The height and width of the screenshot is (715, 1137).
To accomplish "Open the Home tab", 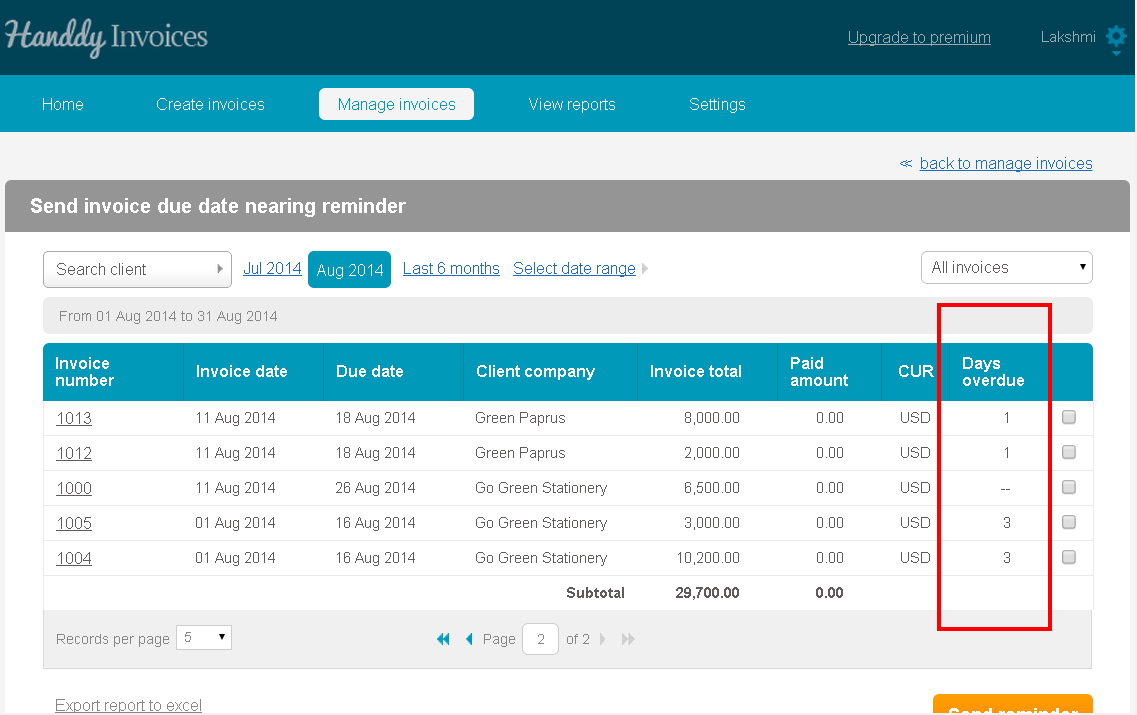I will coord(62,104).
